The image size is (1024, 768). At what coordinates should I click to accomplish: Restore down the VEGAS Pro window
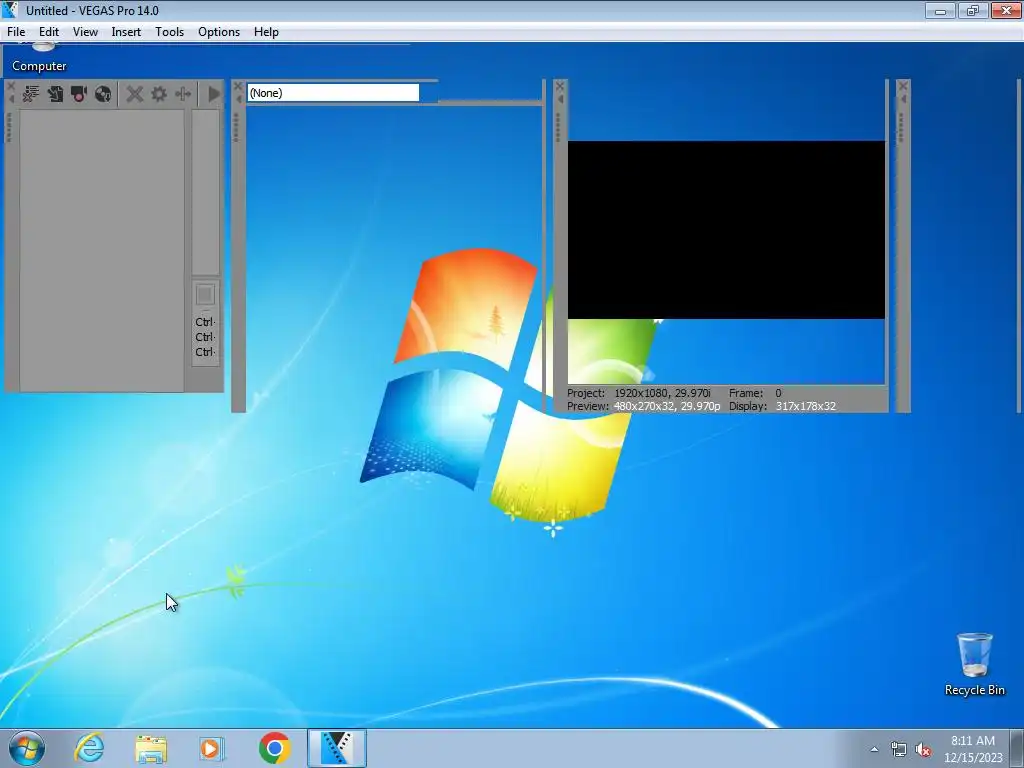tap(973, 10)
